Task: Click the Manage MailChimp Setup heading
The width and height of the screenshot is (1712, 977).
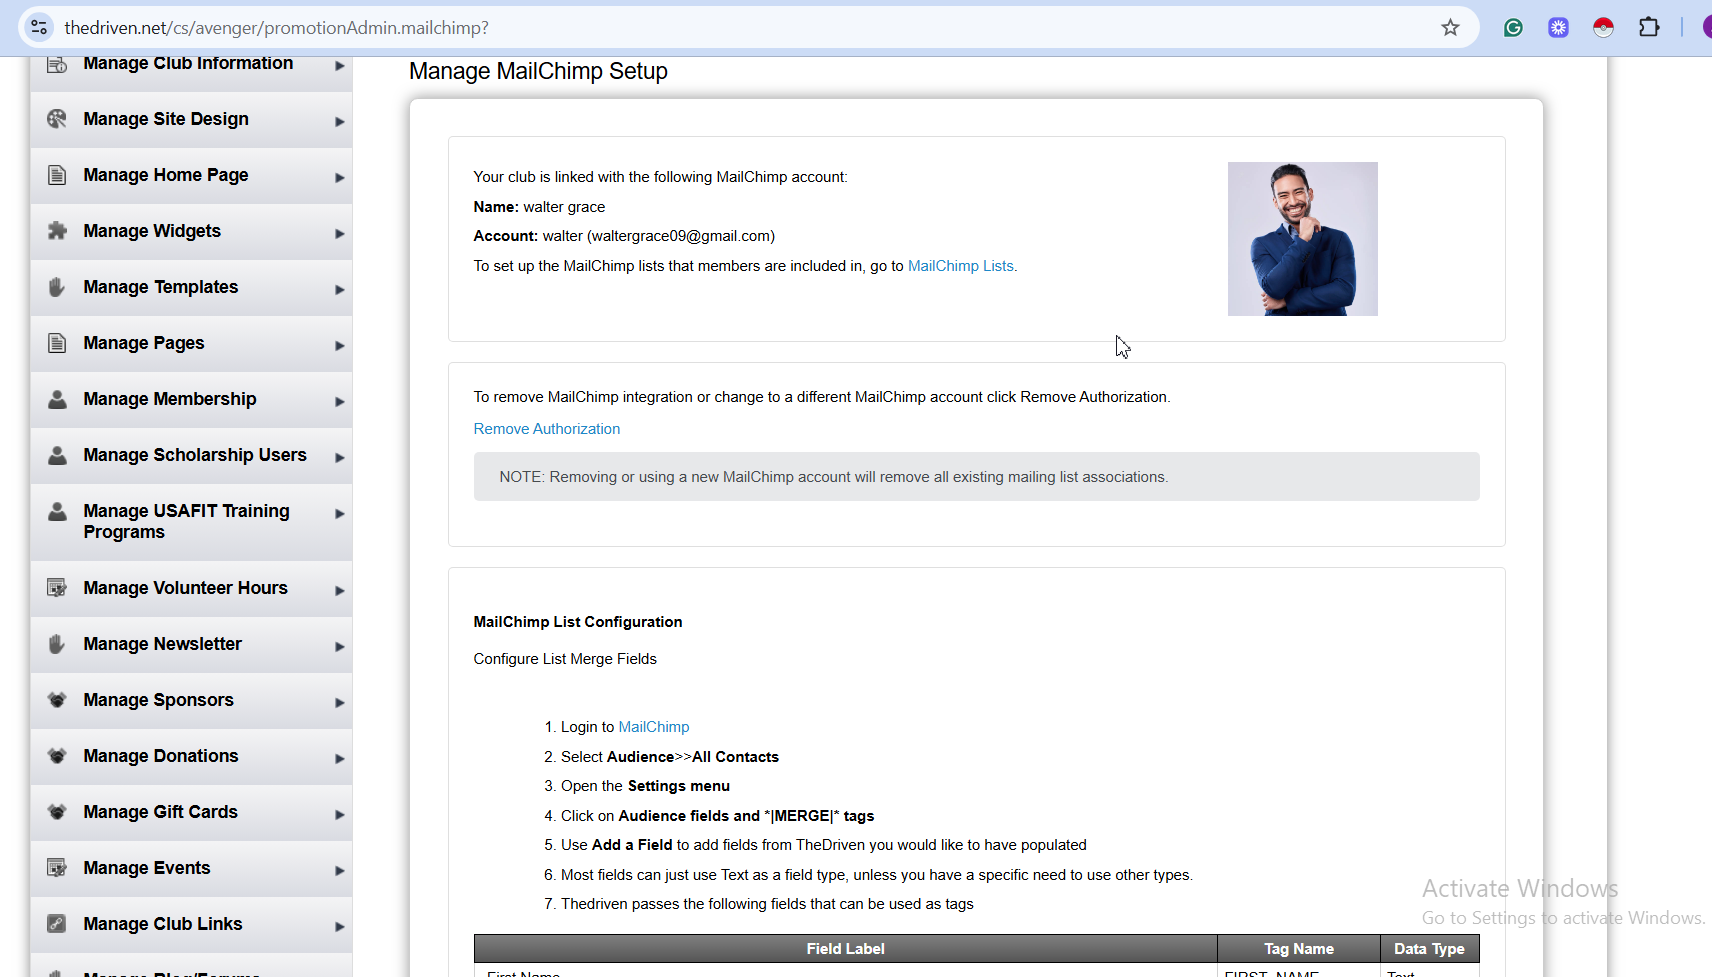Action: 538,71
